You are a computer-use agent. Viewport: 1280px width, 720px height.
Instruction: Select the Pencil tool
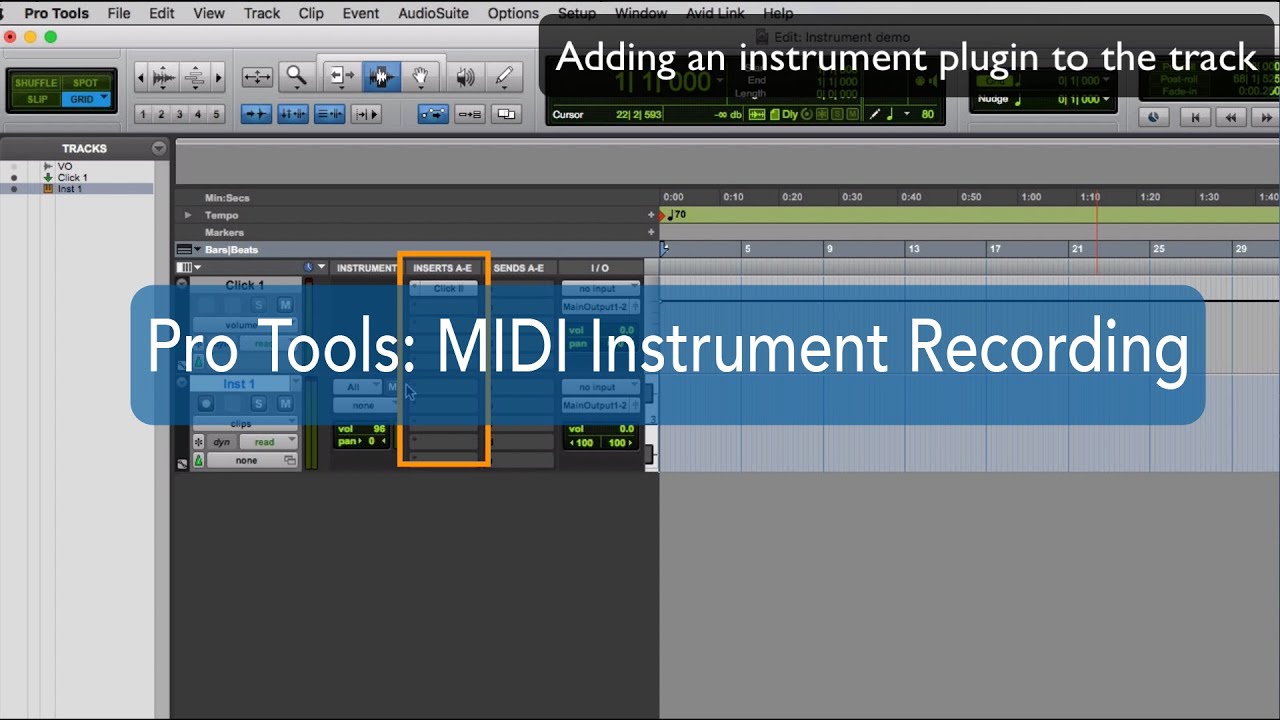click(504, 76)
